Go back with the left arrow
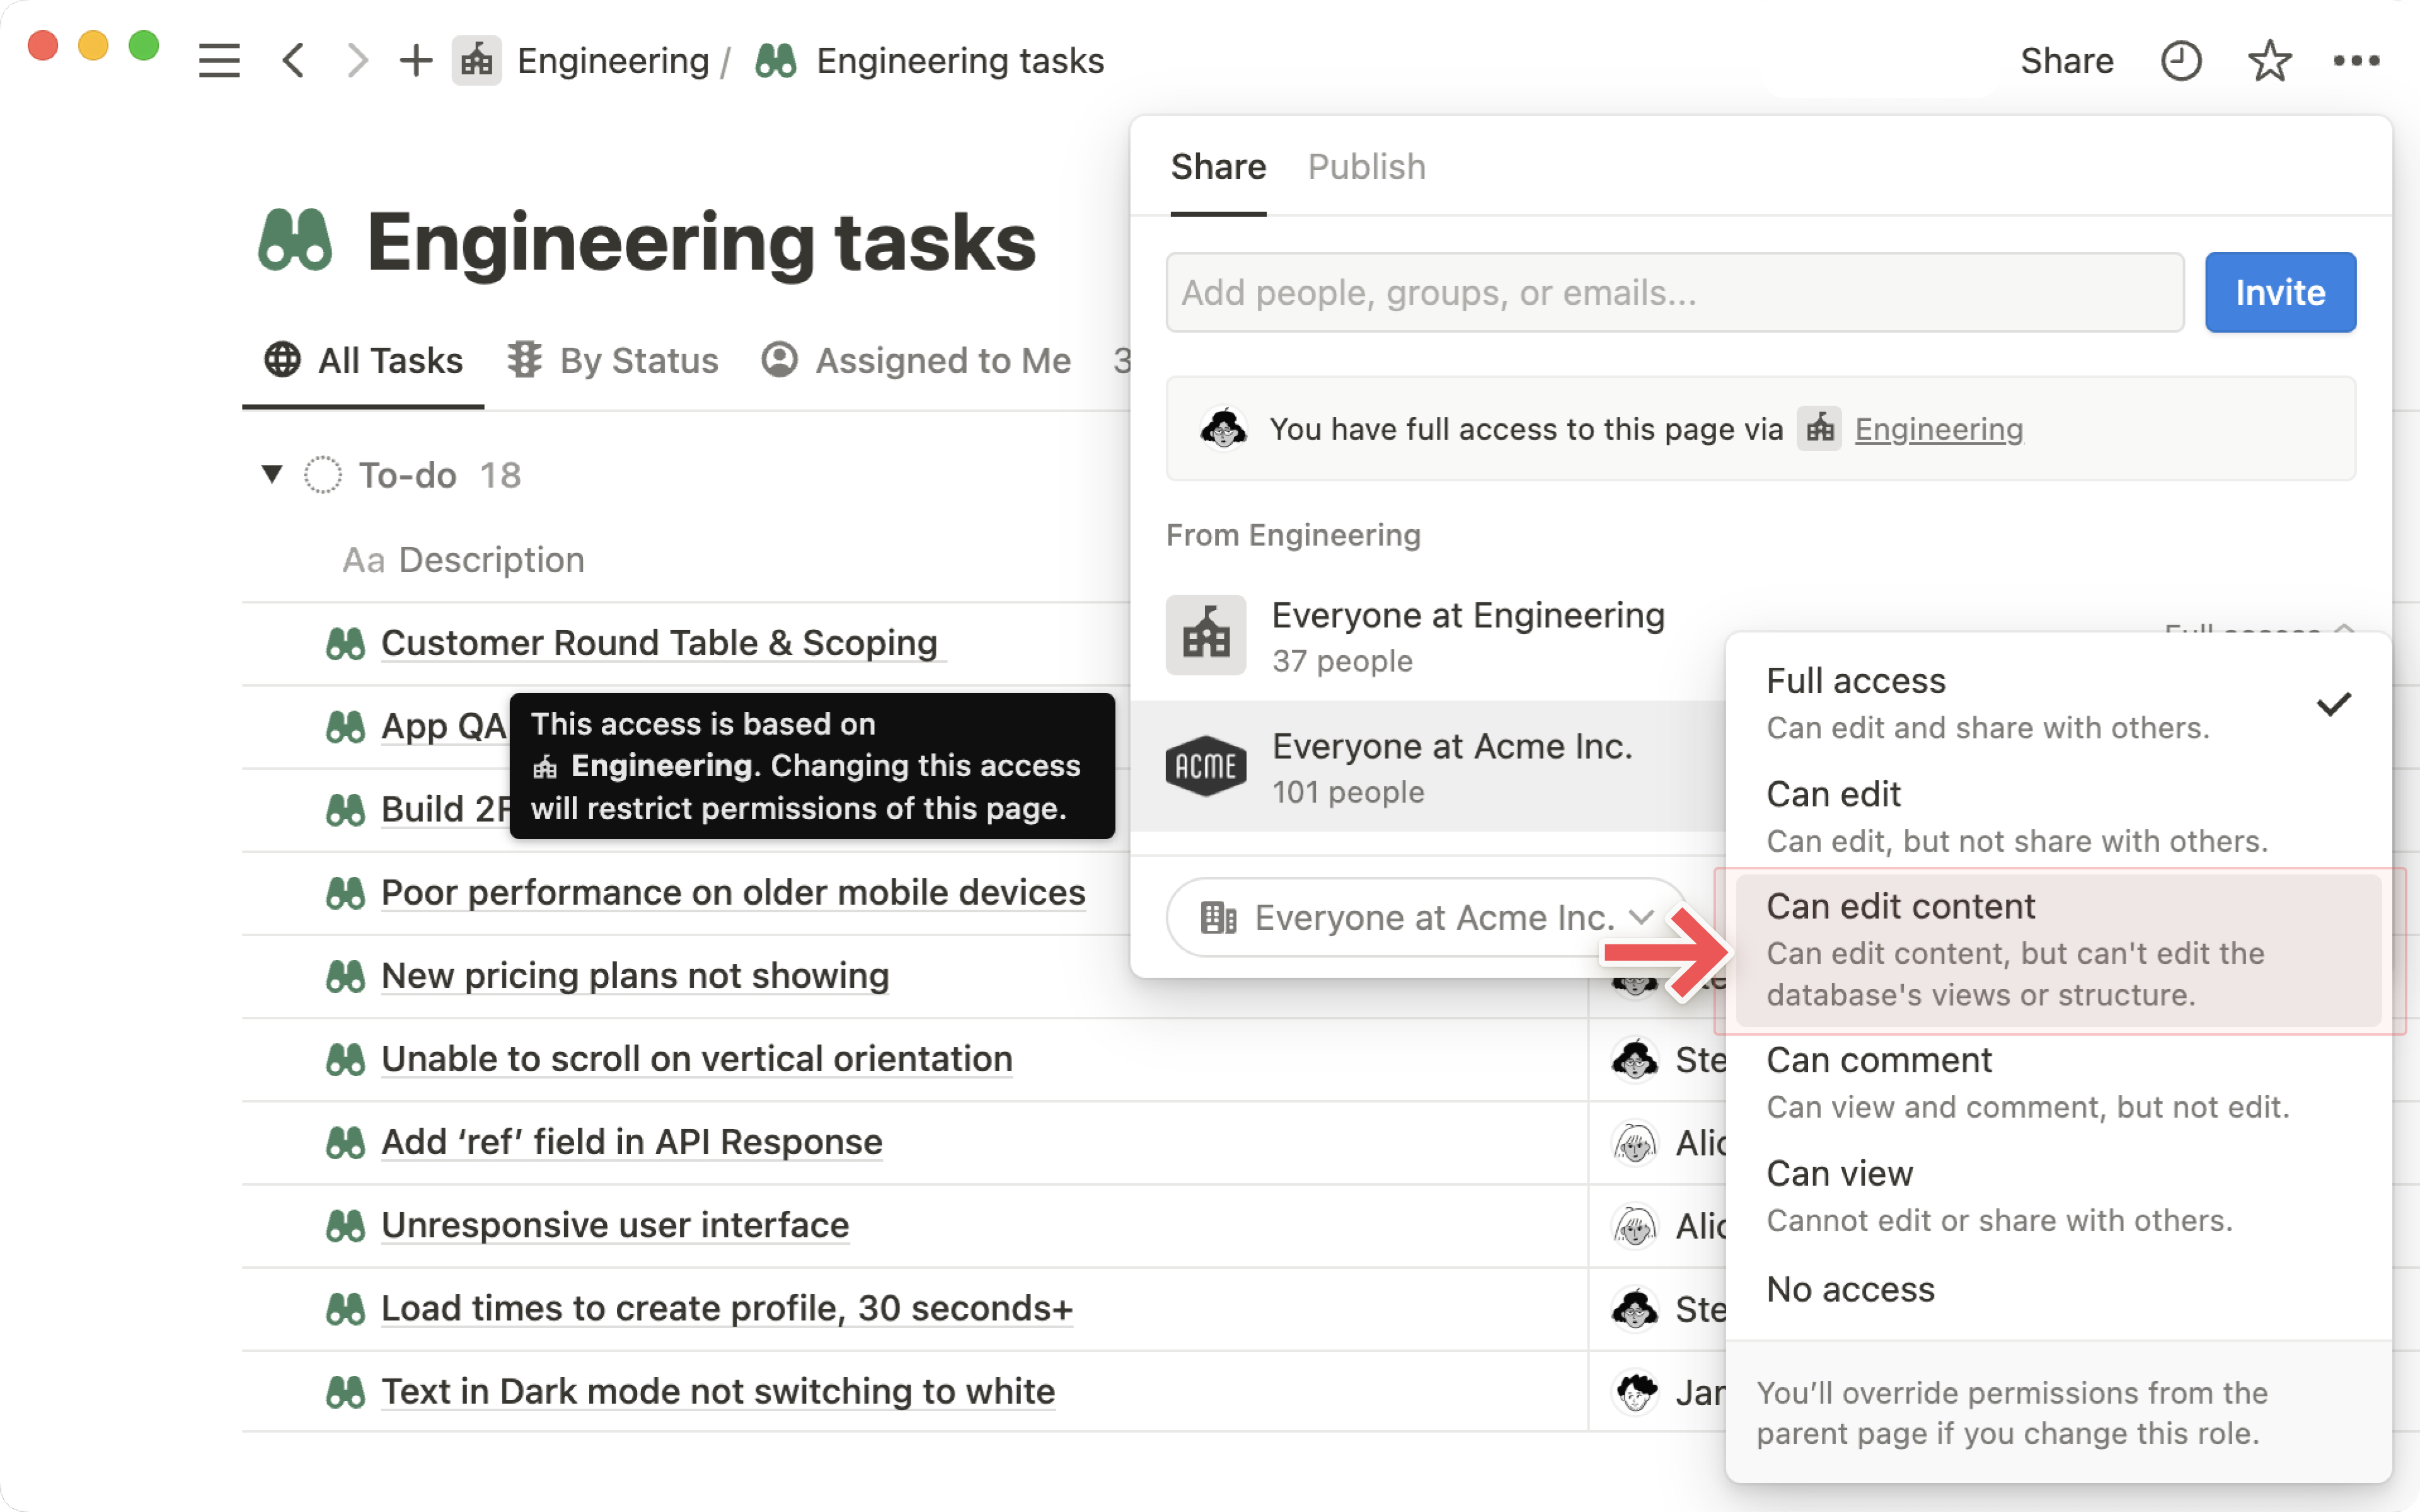The width and height of the screenshot is (2420, 1512). pos(293,61)
